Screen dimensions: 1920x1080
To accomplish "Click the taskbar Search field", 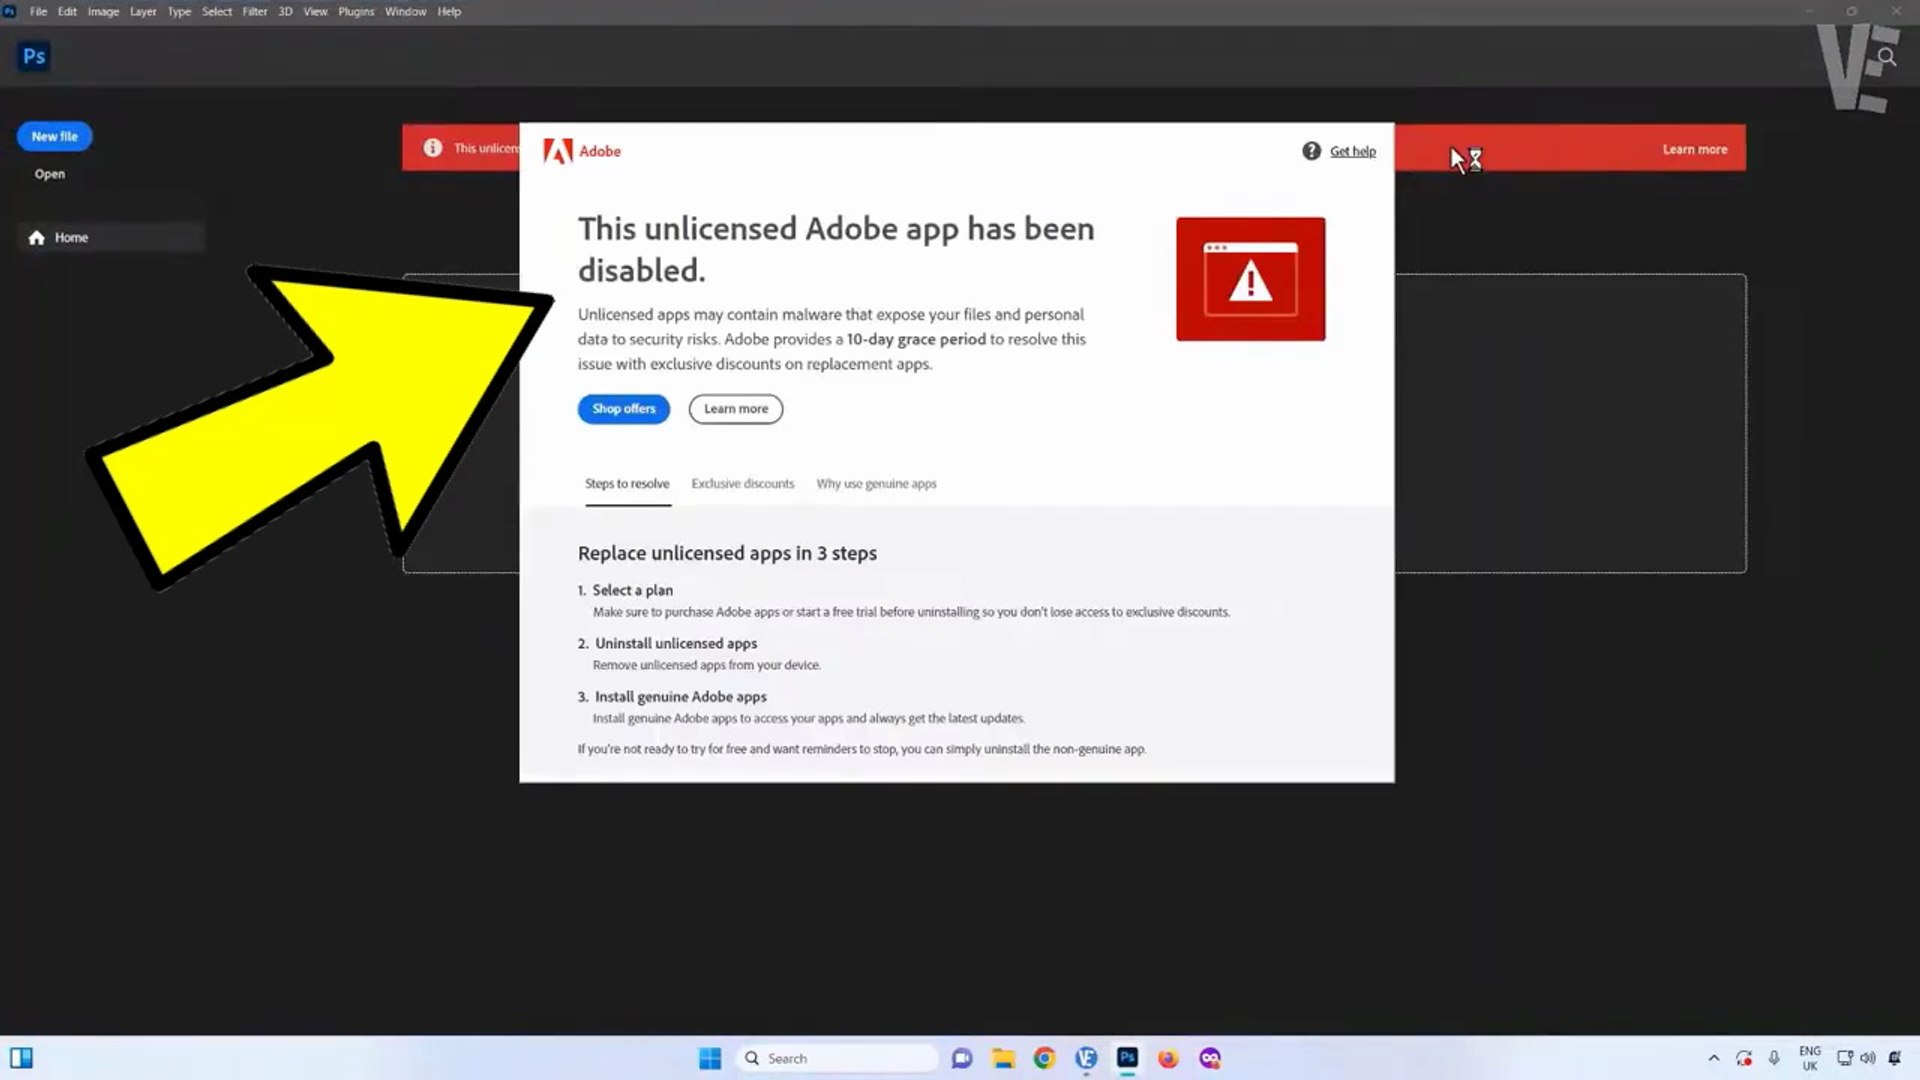I will pos(840,1058).
